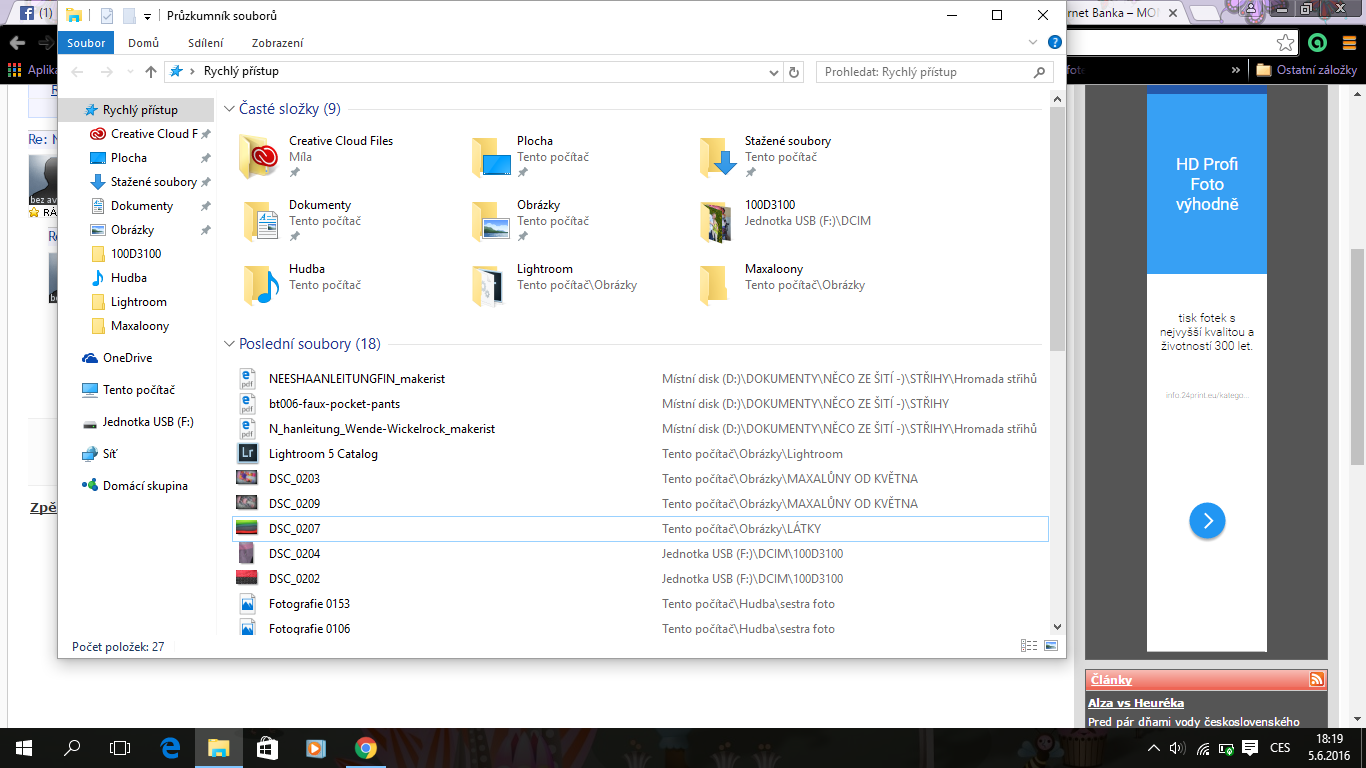The width and height of the screenshot is (1366, 768).
Task: Open the Hudba folder tile
Action: pos(301,285)
